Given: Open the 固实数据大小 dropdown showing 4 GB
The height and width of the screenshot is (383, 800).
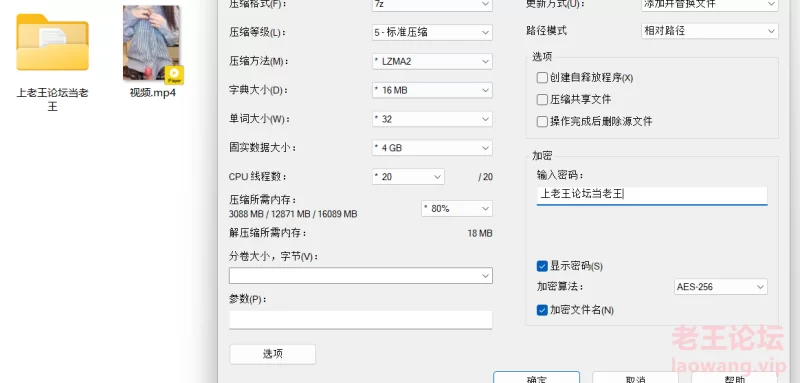Looking at the screenshot, I should [432, 148].
